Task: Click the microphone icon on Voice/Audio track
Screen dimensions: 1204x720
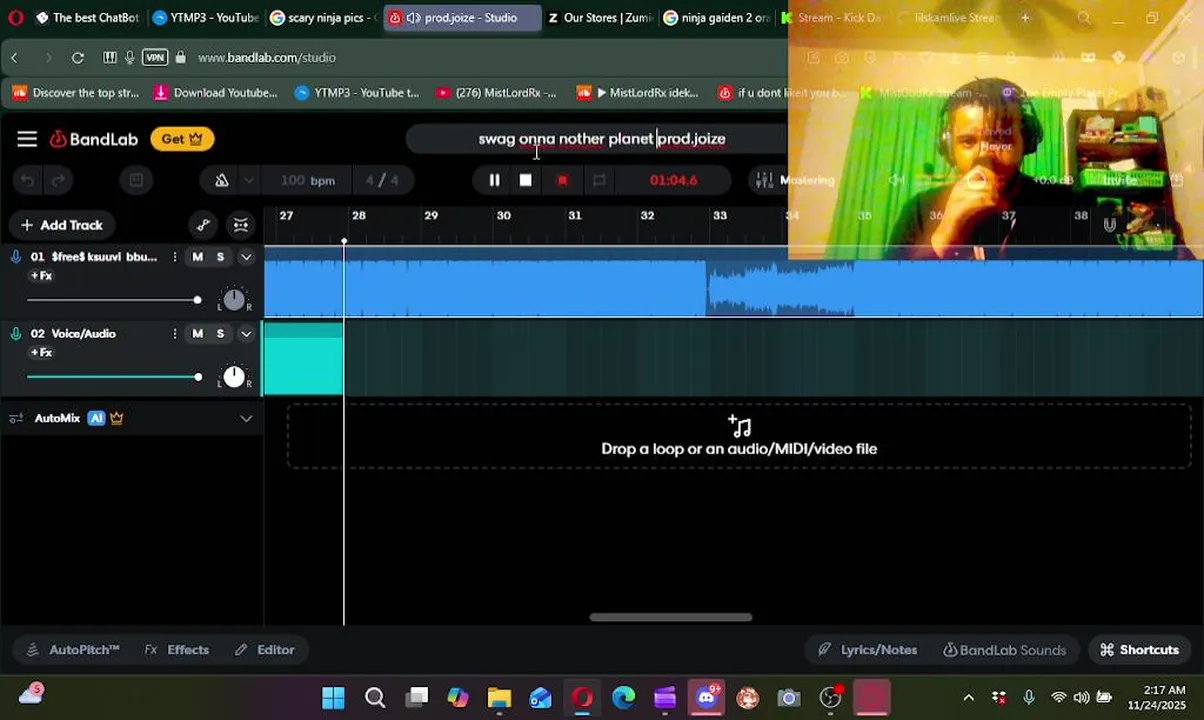Action: pyautogui.click(x=15, y=334)
